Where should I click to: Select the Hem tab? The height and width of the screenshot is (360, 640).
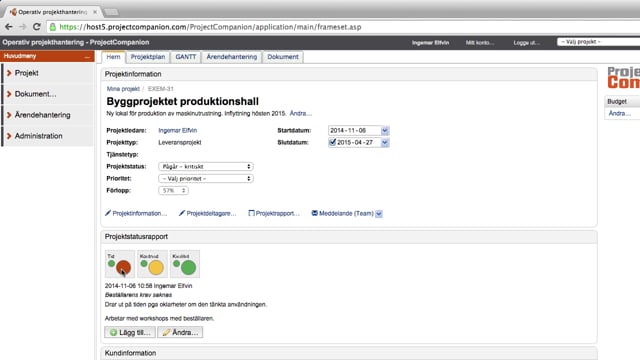tap(113, 57)
